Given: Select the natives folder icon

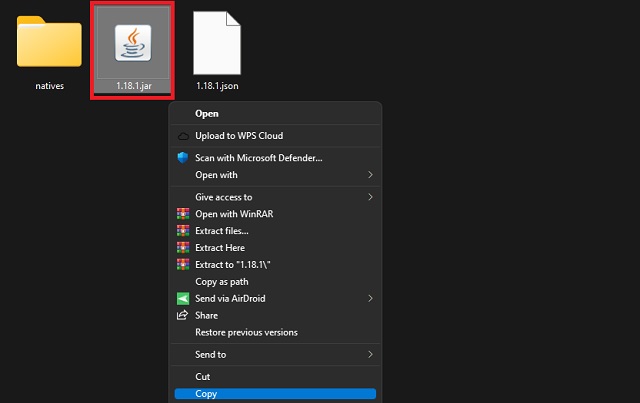Looking at the screenshot, I should (x=49, y=41).
